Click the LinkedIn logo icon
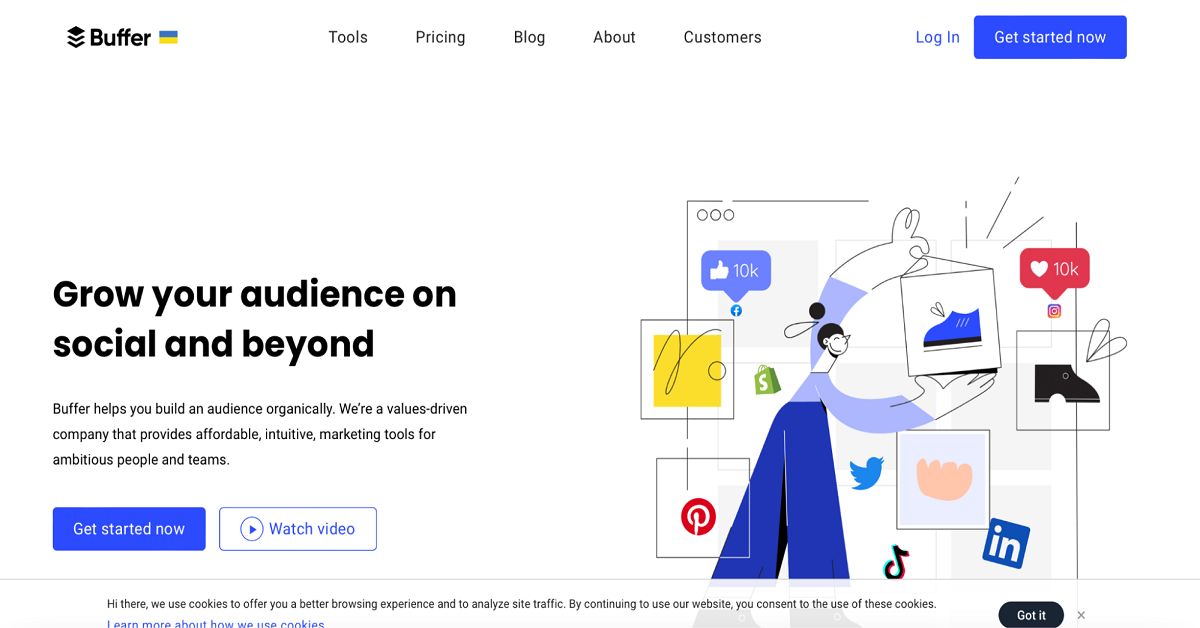This screenshot has height=628, width=1200. point(1006,544)
